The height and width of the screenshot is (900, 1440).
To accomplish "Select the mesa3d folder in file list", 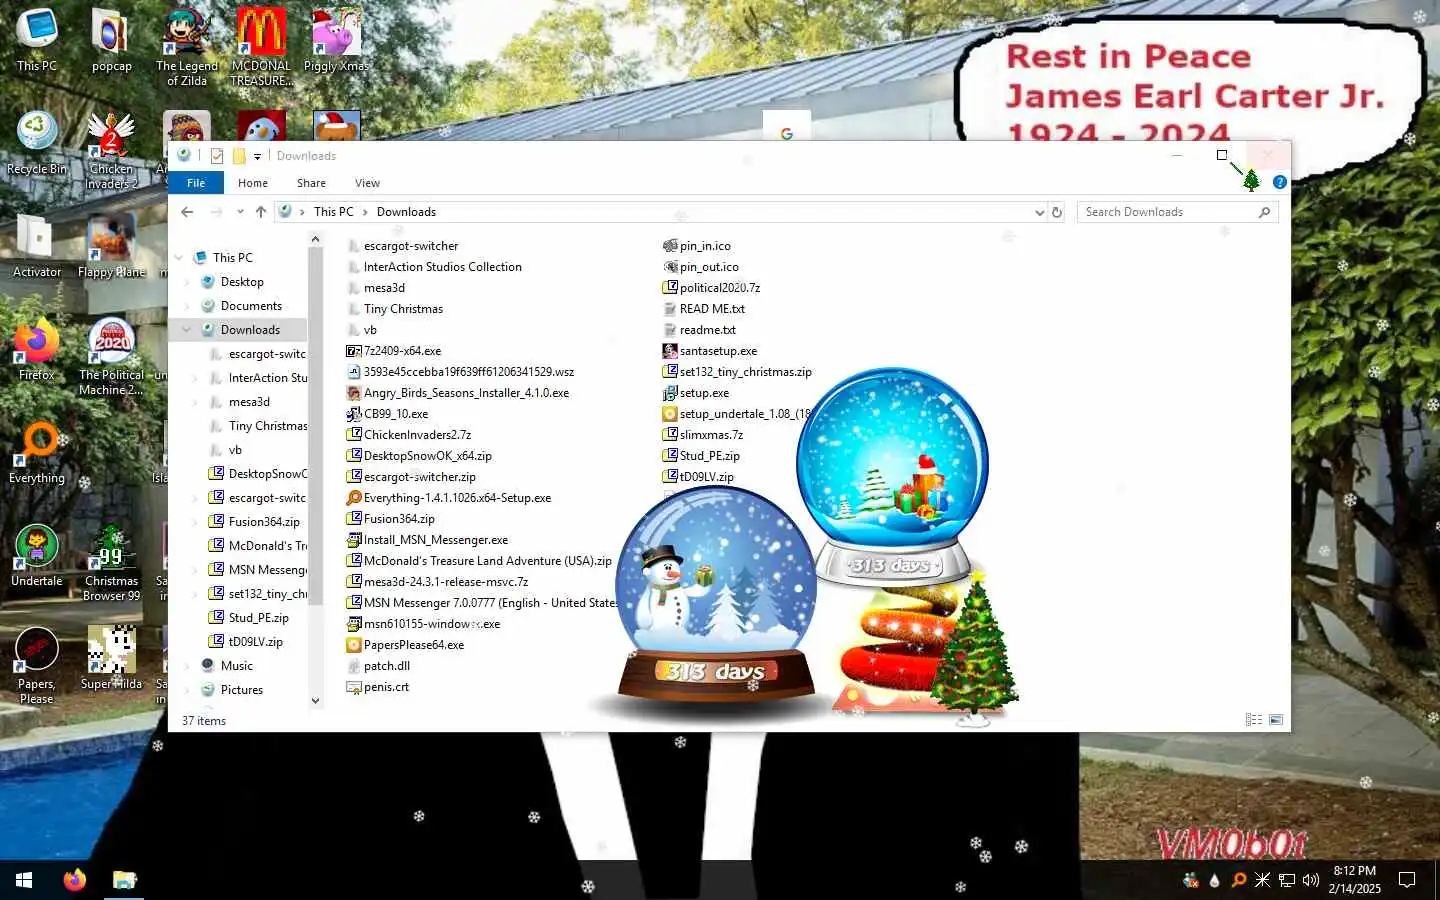I will click(376, 288).
